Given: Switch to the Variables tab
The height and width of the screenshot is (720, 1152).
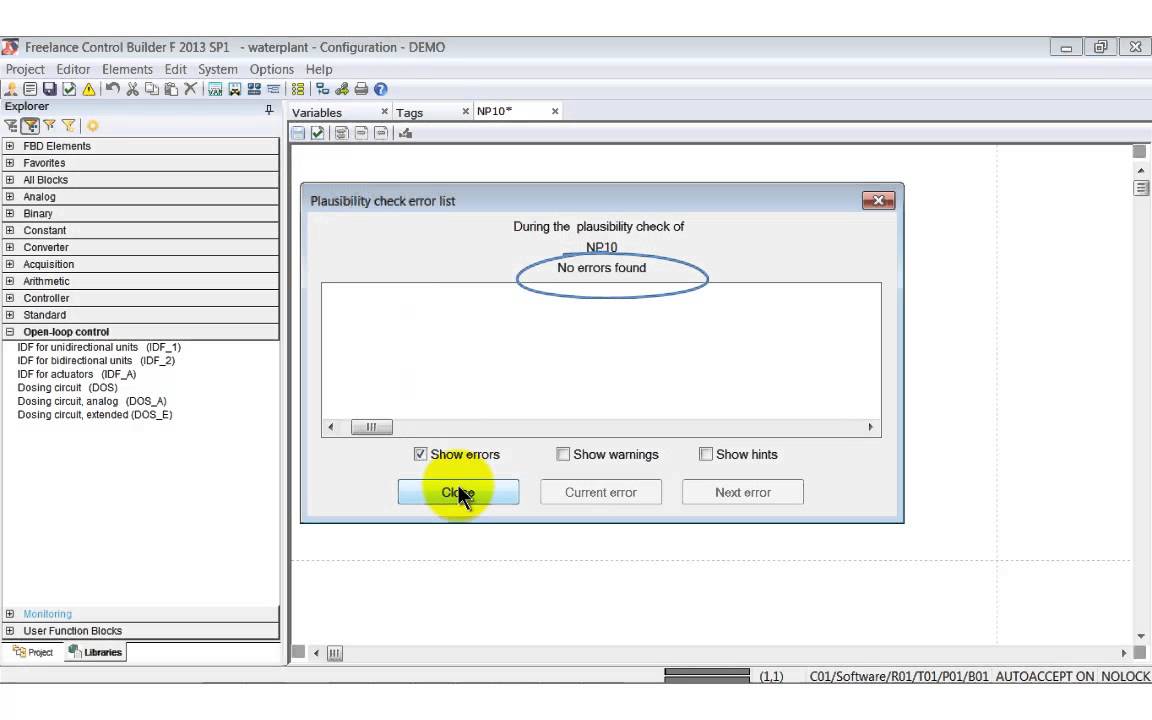Looking at the screenshot, I should coord(317,112).
